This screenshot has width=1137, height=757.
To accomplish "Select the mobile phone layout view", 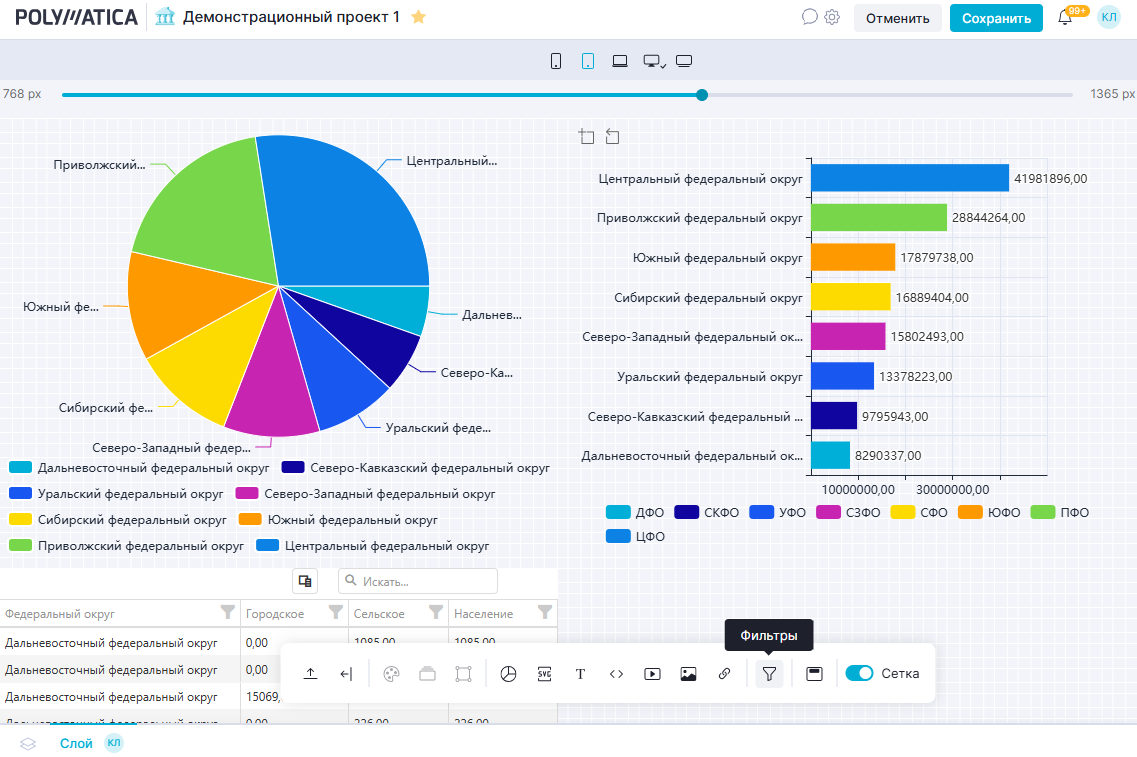I will [556, 61].
